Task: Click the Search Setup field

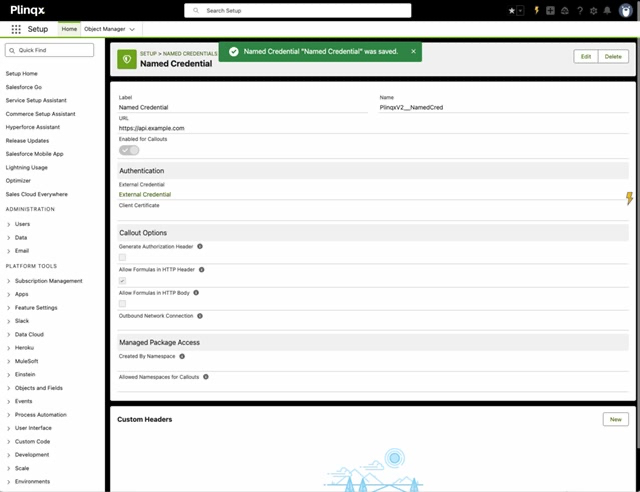Action: point(298,11)
